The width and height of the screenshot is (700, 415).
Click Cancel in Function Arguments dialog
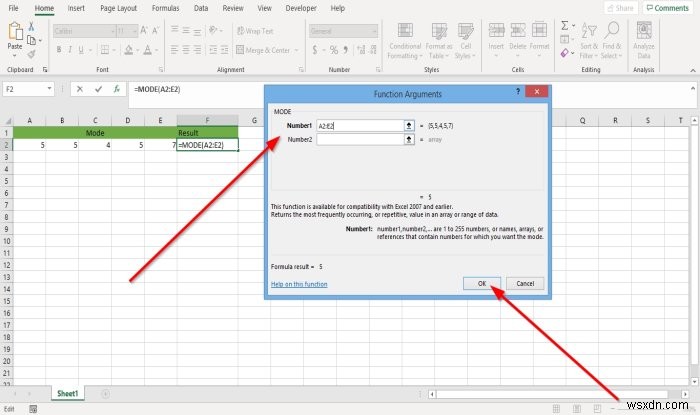(525, 283)
